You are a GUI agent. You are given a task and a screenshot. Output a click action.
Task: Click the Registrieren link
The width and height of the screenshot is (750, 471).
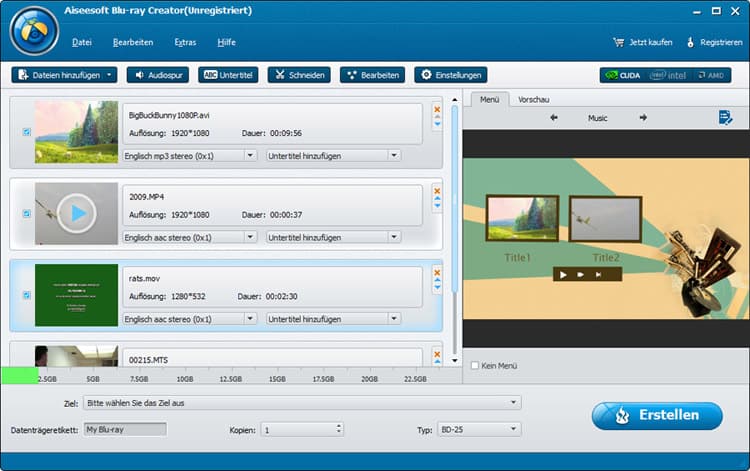point(715,42)
